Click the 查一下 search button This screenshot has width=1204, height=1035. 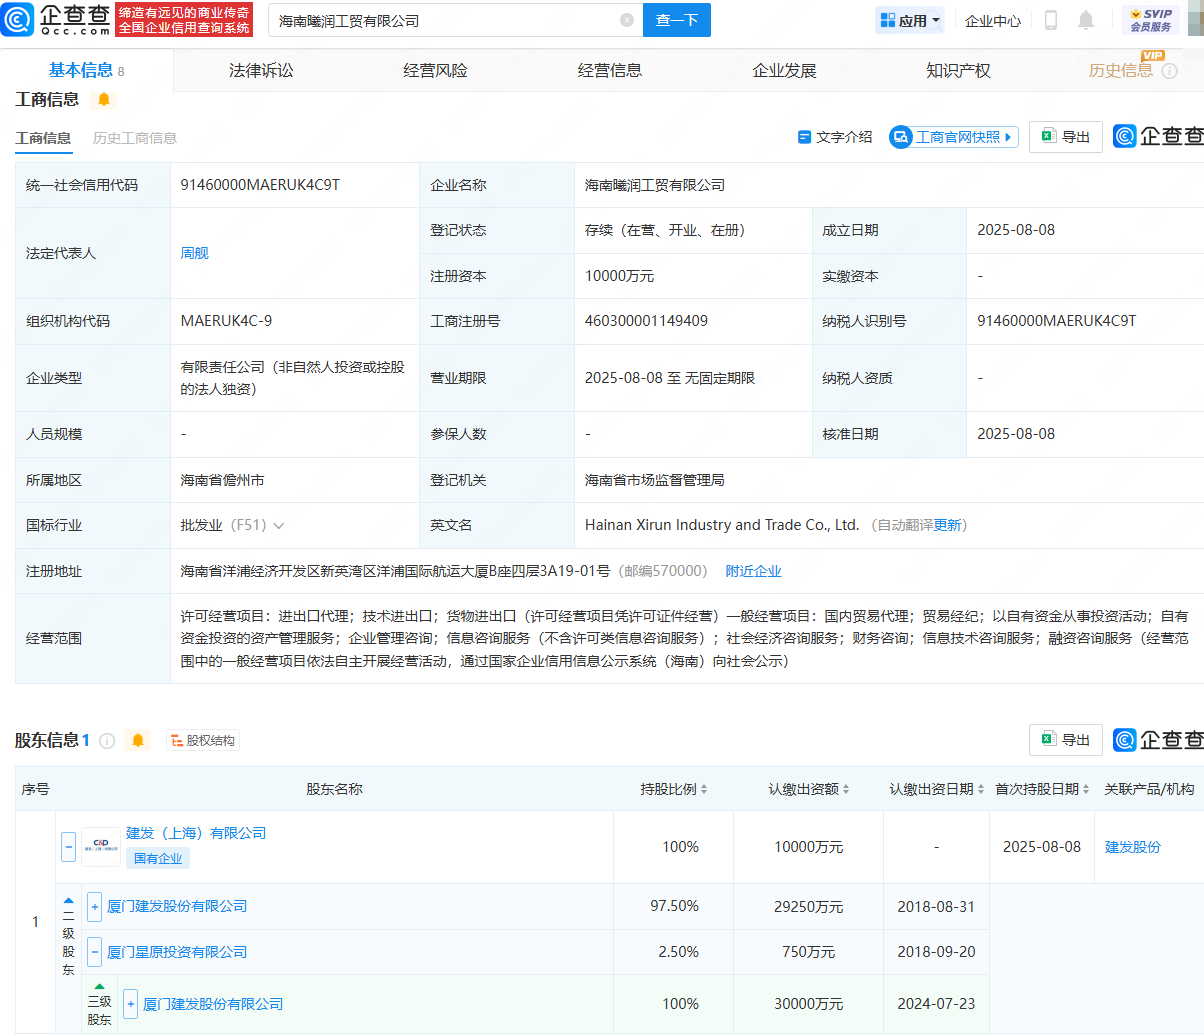point(677,20)
